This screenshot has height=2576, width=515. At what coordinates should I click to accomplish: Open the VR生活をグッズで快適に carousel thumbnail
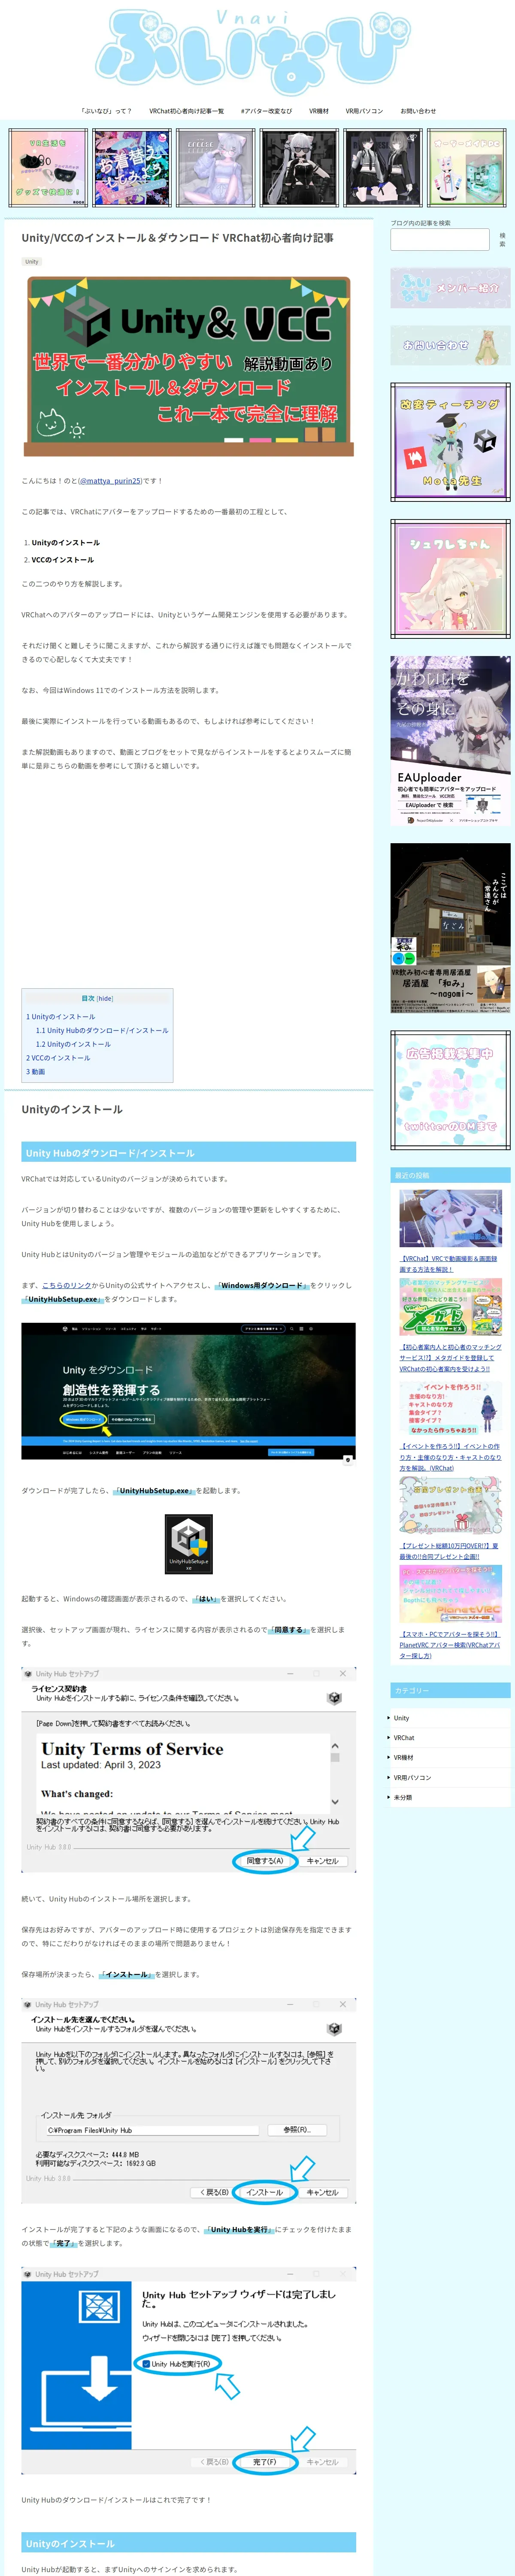click(x=49, y=168)
